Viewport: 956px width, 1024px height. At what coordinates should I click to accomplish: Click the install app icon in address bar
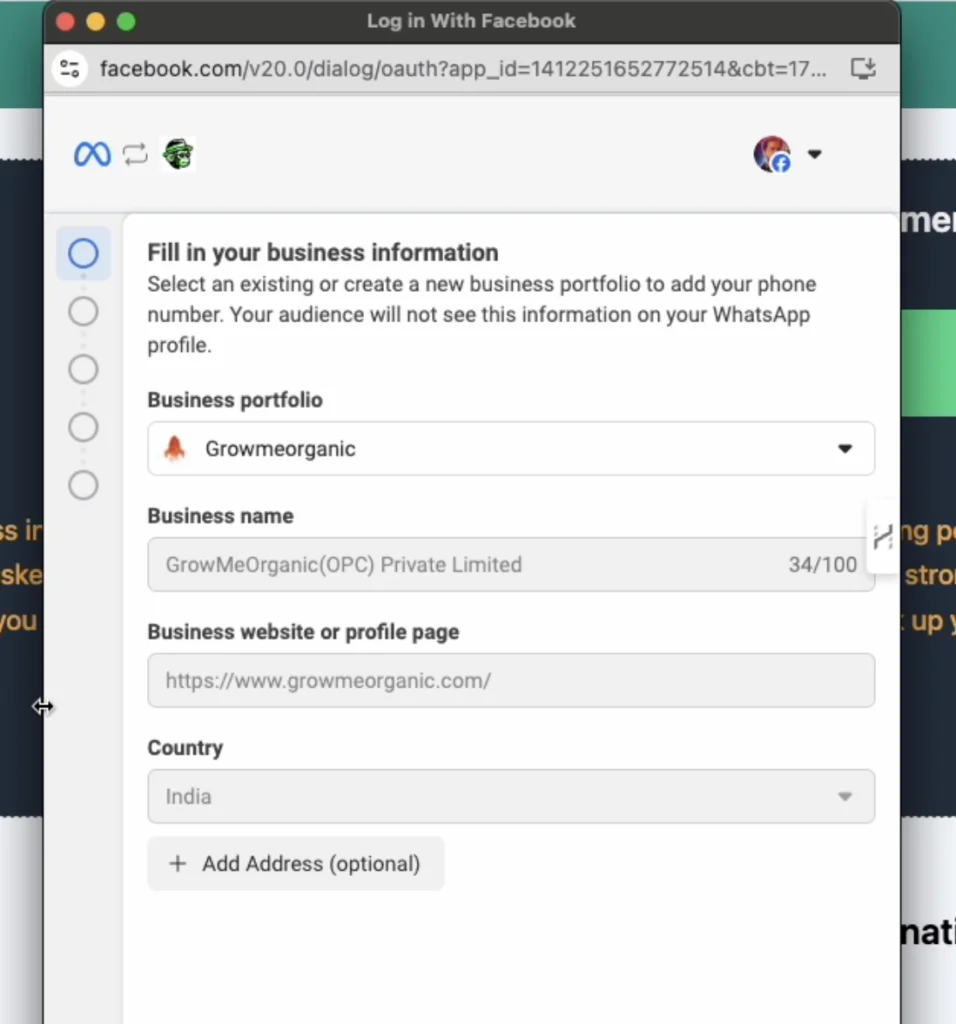[863, 69]
